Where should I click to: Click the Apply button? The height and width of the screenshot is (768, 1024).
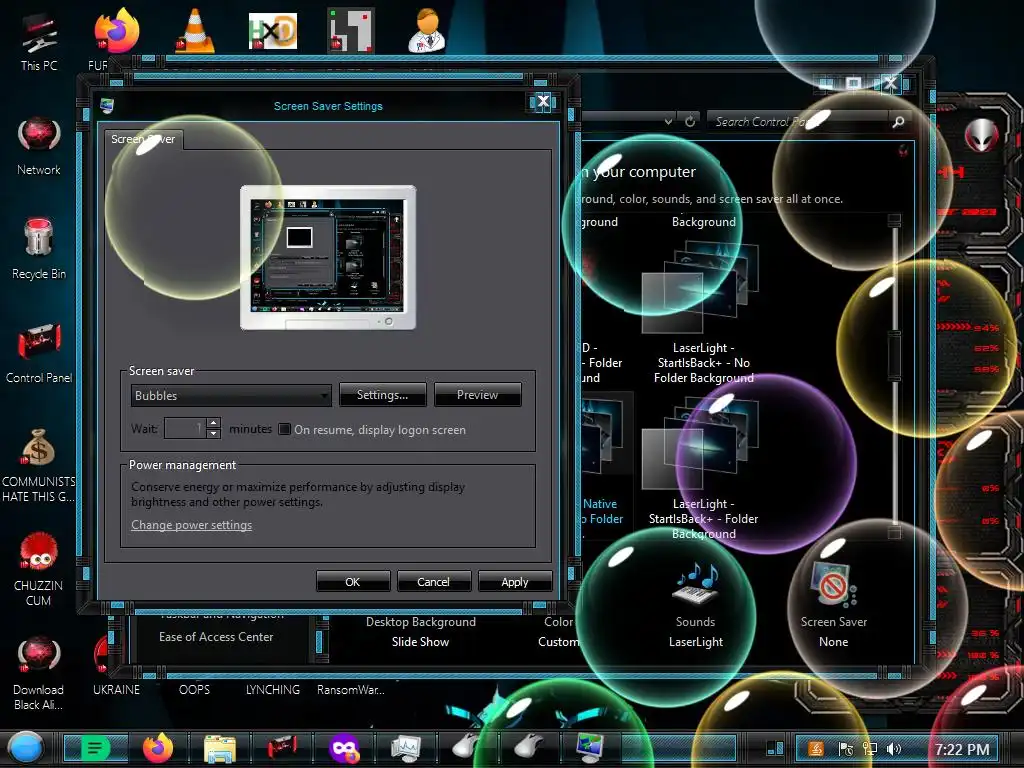pos(515,581)
